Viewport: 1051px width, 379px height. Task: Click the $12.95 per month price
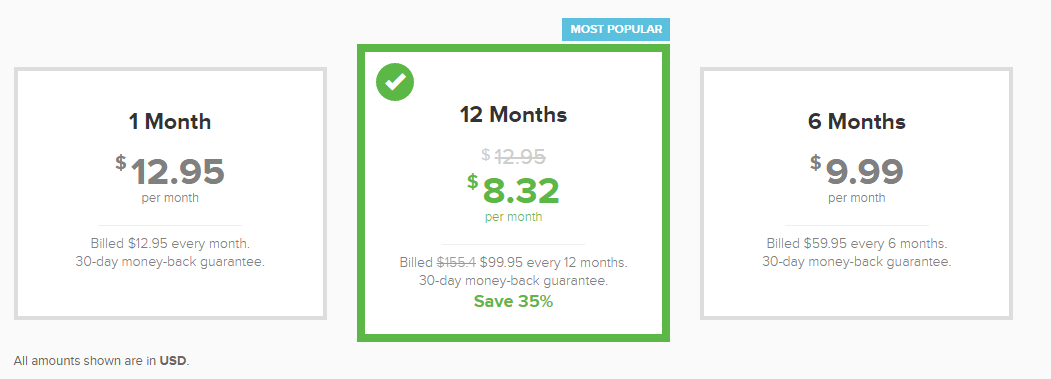170,172
